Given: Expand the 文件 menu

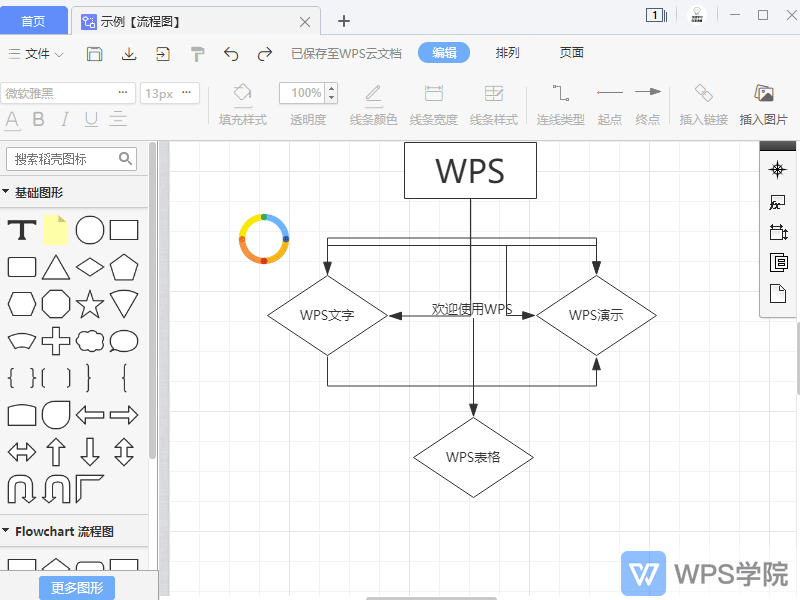Looking at the screenshot, I should pos(35,53).
